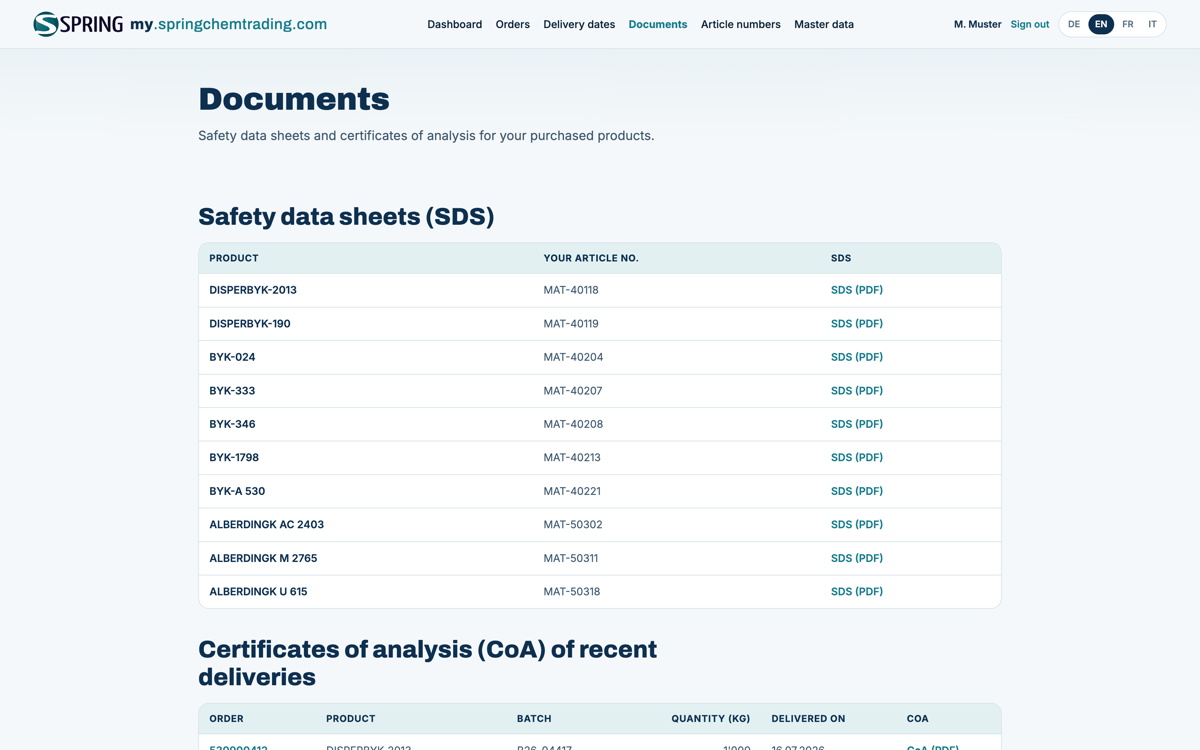Click article number MAT-40119
Screen dimensions: 1200x750
tap(571, 324)
